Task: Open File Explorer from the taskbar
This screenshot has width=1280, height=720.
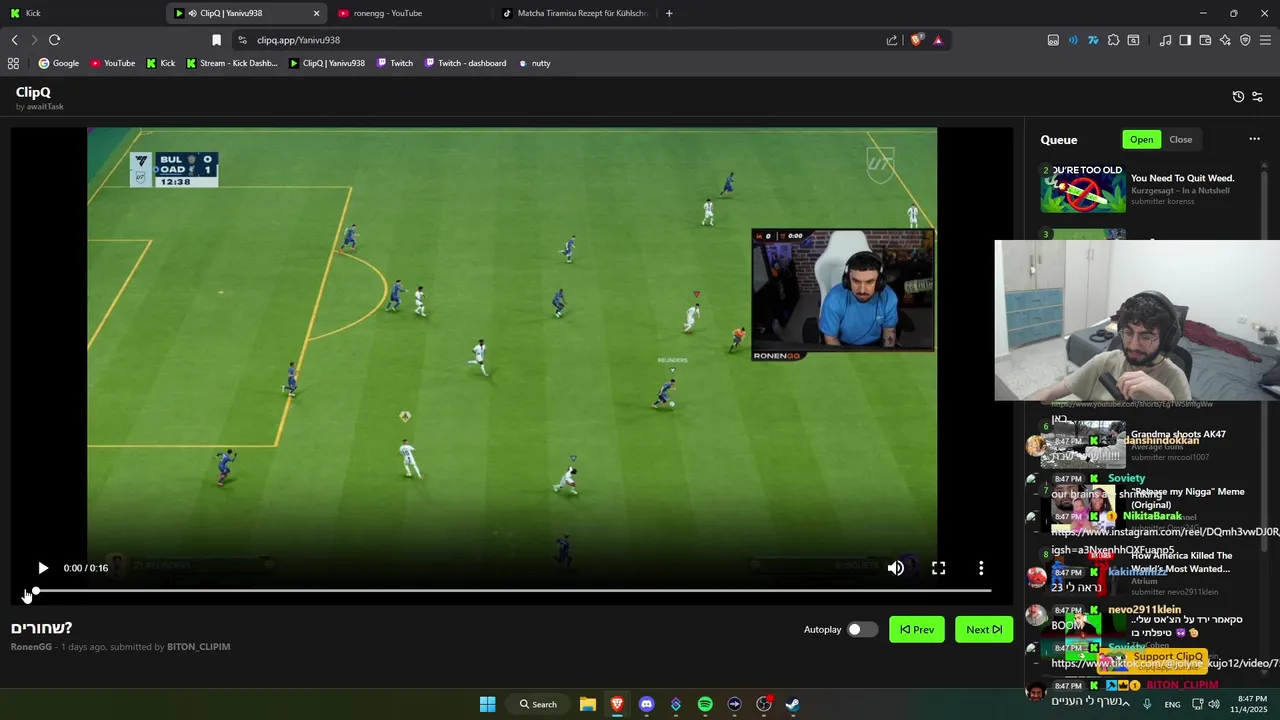Action: tap(588, 704)
